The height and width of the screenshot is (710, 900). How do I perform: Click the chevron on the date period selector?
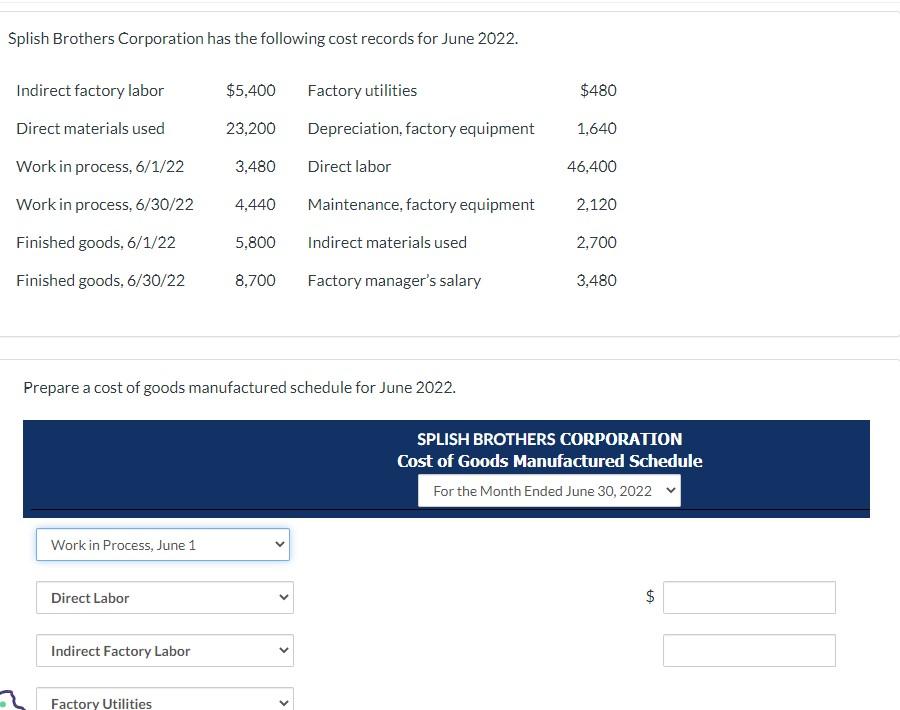(x=668, y=490)
